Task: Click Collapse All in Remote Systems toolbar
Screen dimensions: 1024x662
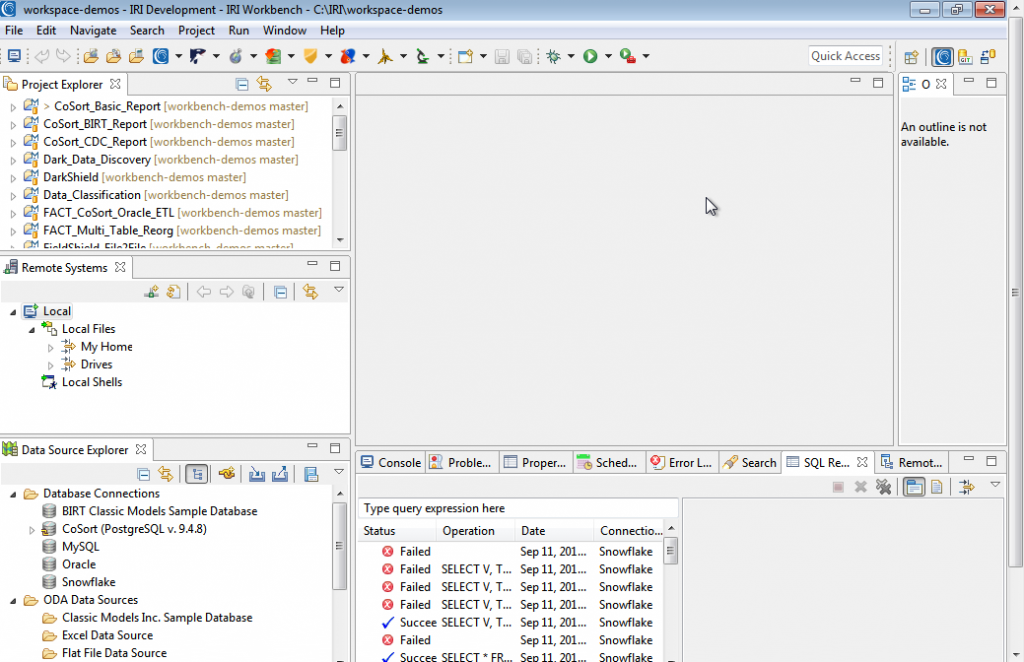Action: click(x=280, y=292)
